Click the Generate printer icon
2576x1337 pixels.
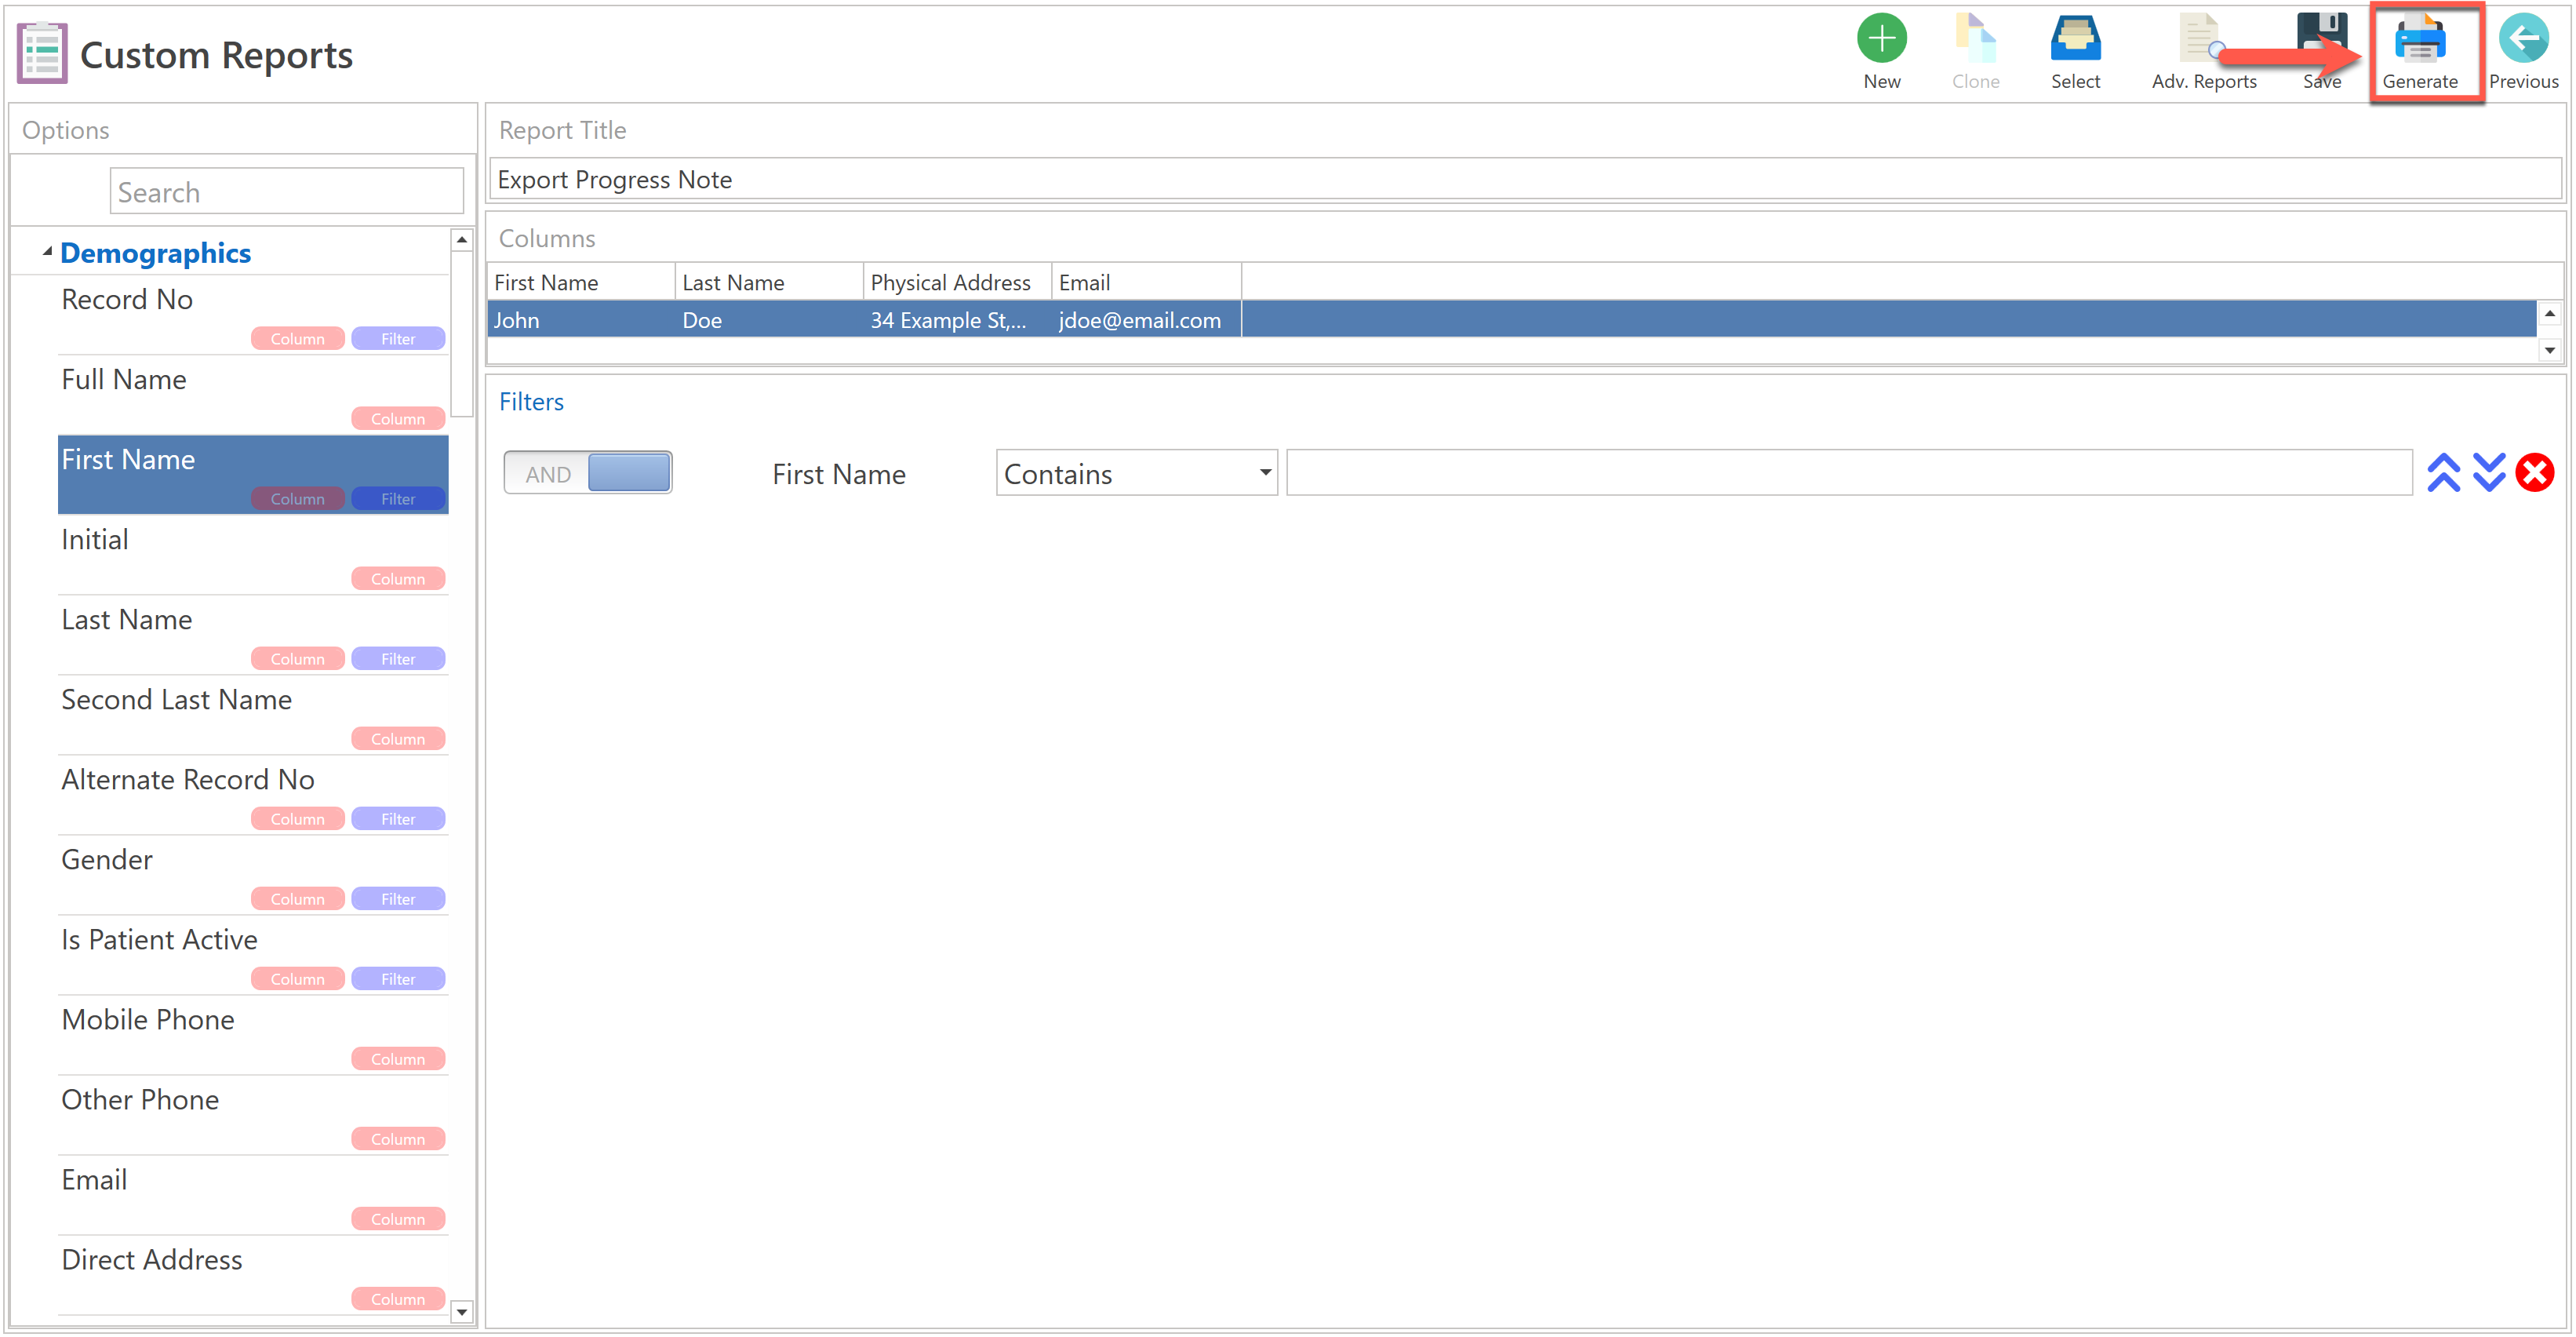coord(2418,40)
